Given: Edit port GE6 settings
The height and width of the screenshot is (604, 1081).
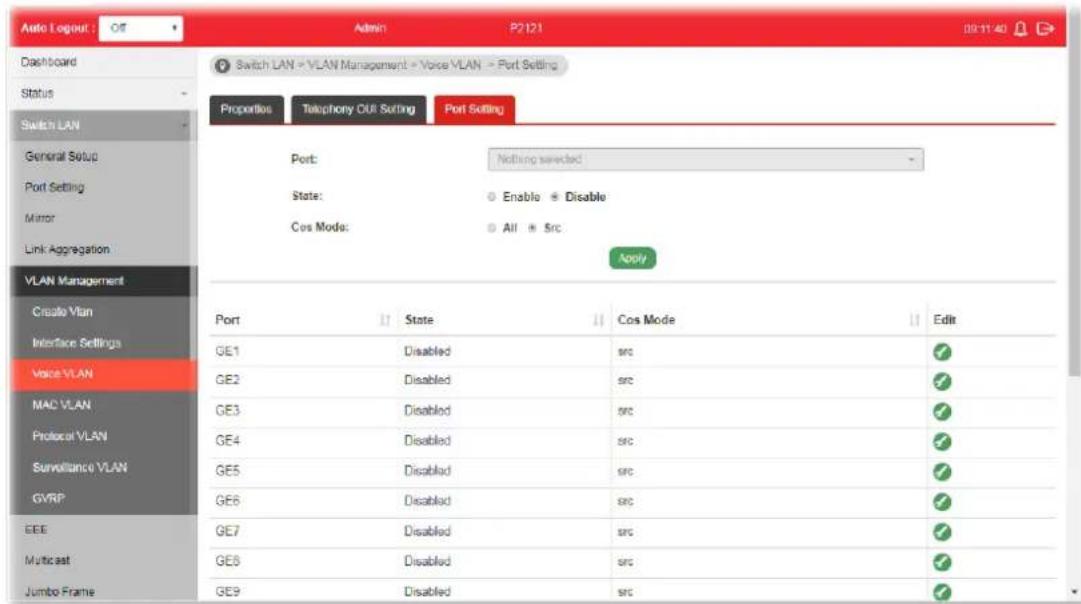Looking at the screenshot, I should (942, 502).
